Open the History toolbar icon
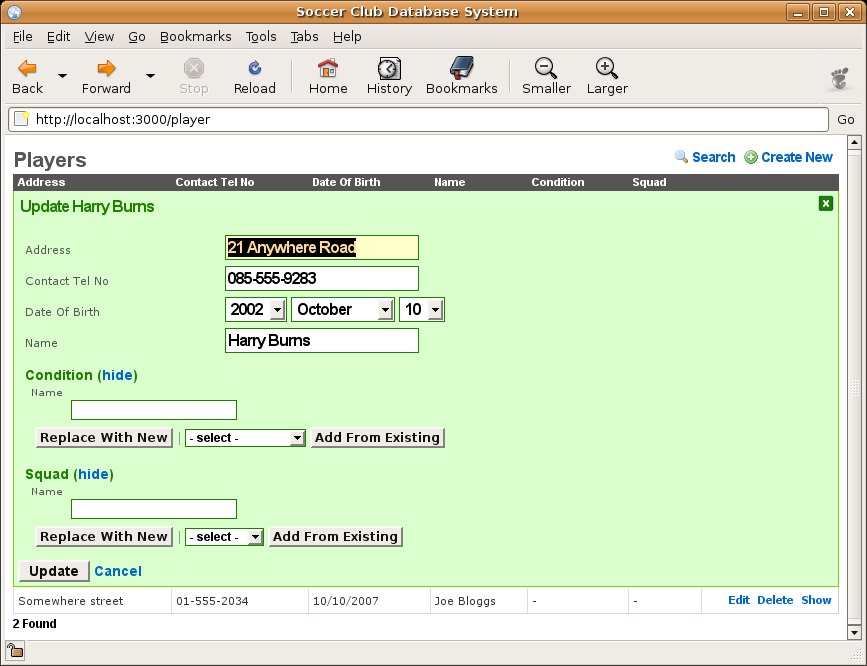The image size is (867, 666). pyautogui.click(x=389, y=69)
